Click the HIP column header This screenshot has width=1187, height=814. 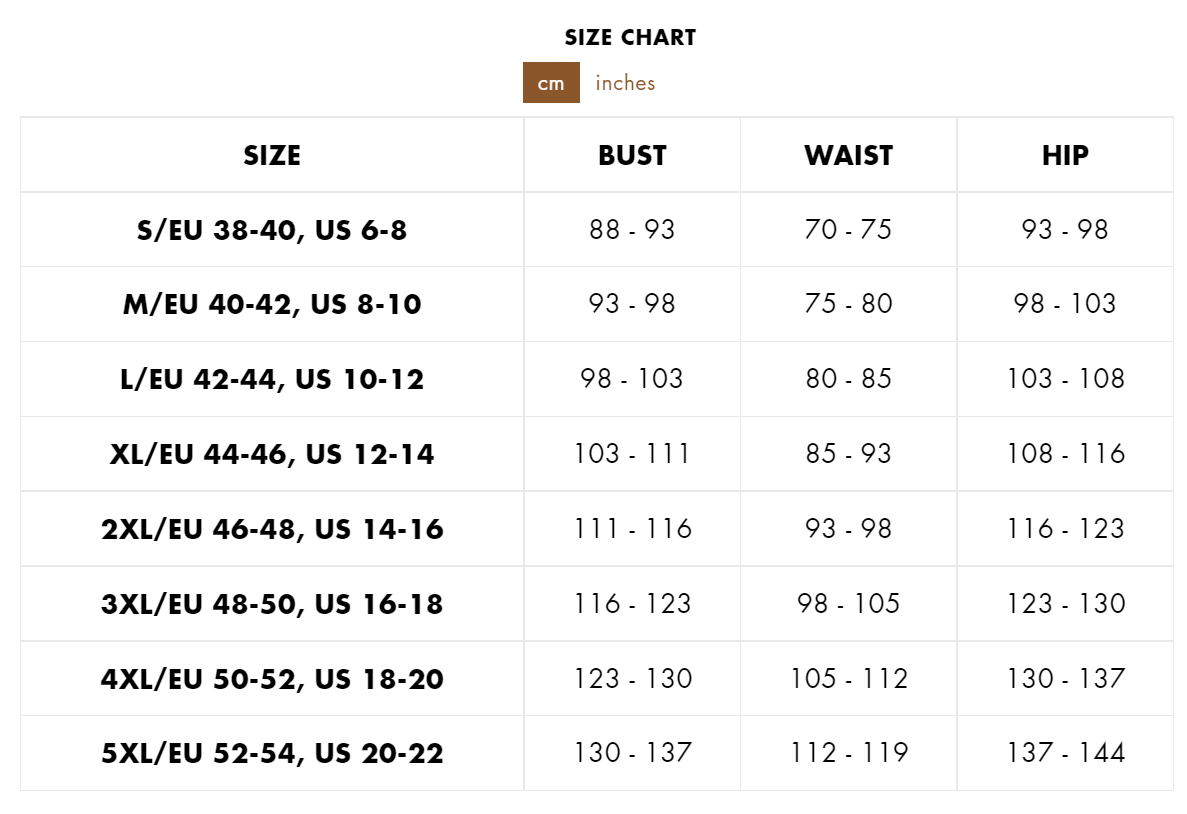(x=1065, y=155)
